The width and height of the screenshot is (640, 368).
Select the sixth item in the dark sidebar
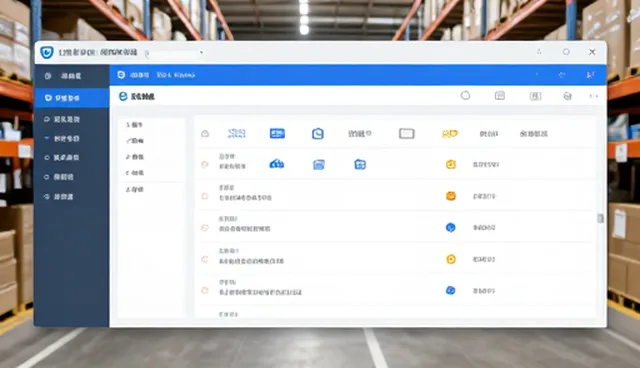tap(59, 177)
